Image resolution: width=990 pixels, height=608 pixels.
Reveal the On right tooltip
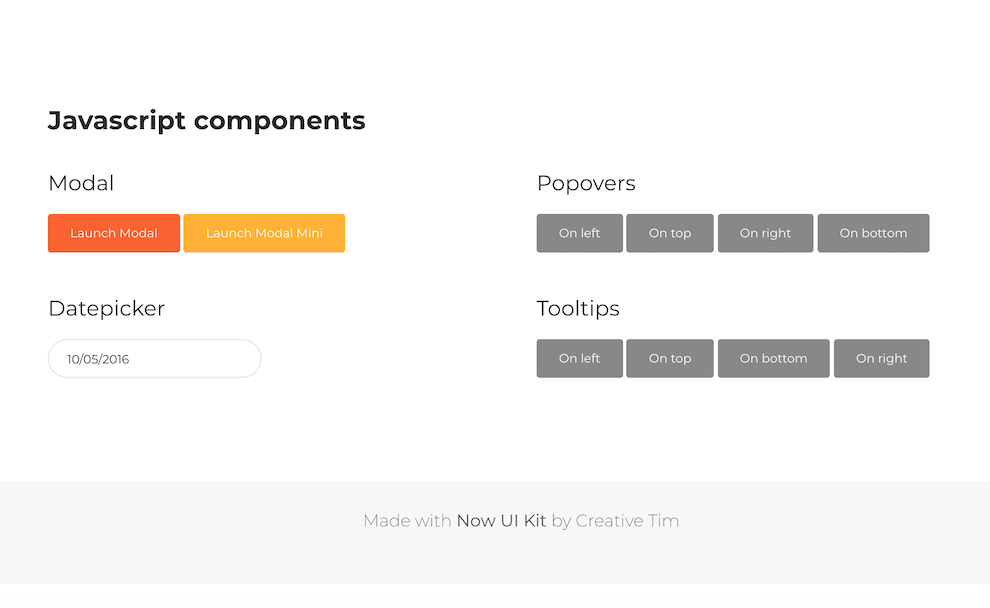pos(881,358)
